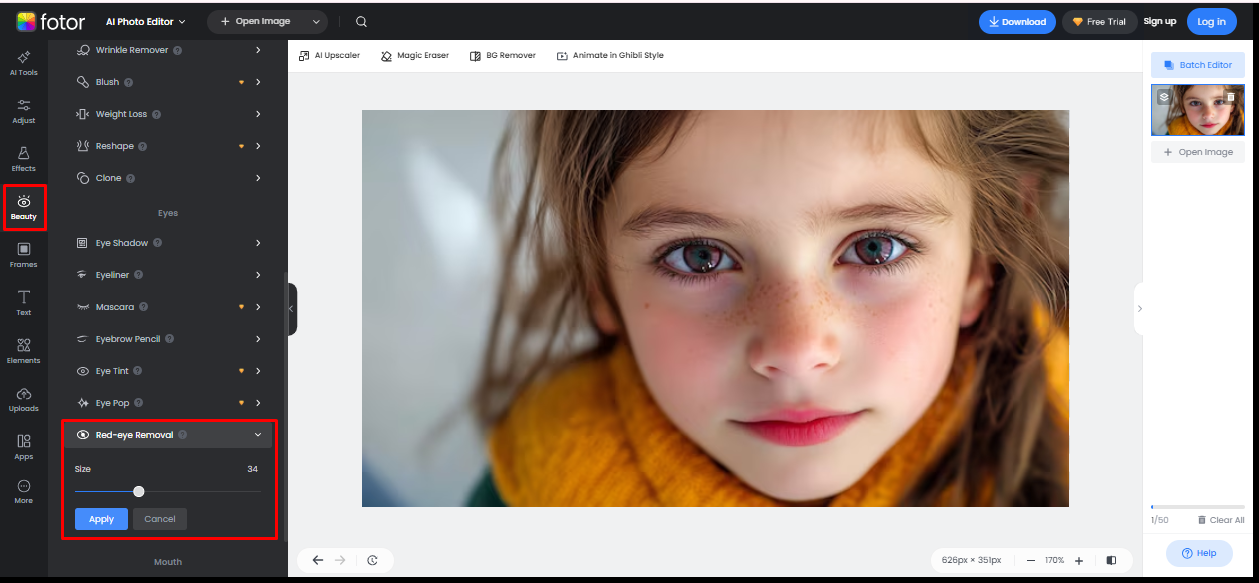Apply the red-eye removal
The image size is (1259, 583).
pyautogui.click(x=100, y=518)
